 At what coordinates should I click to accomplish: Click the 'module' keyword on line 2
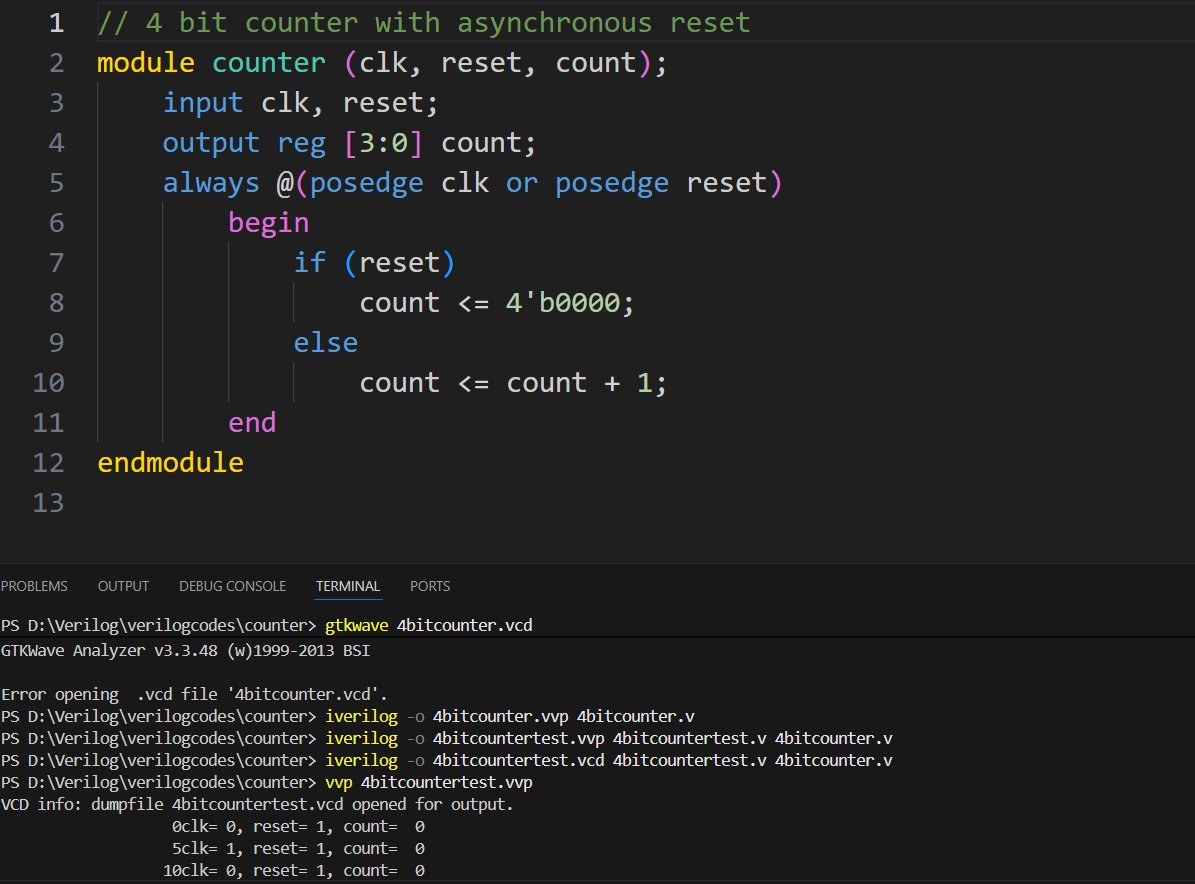146,62
